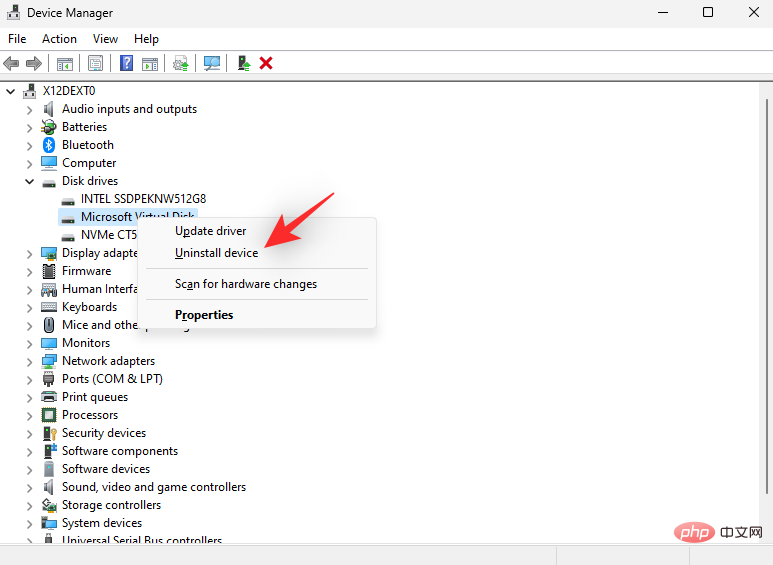Screen dimensions: 773x565
Task: Open the Action menu
Action: coord(59,39)
